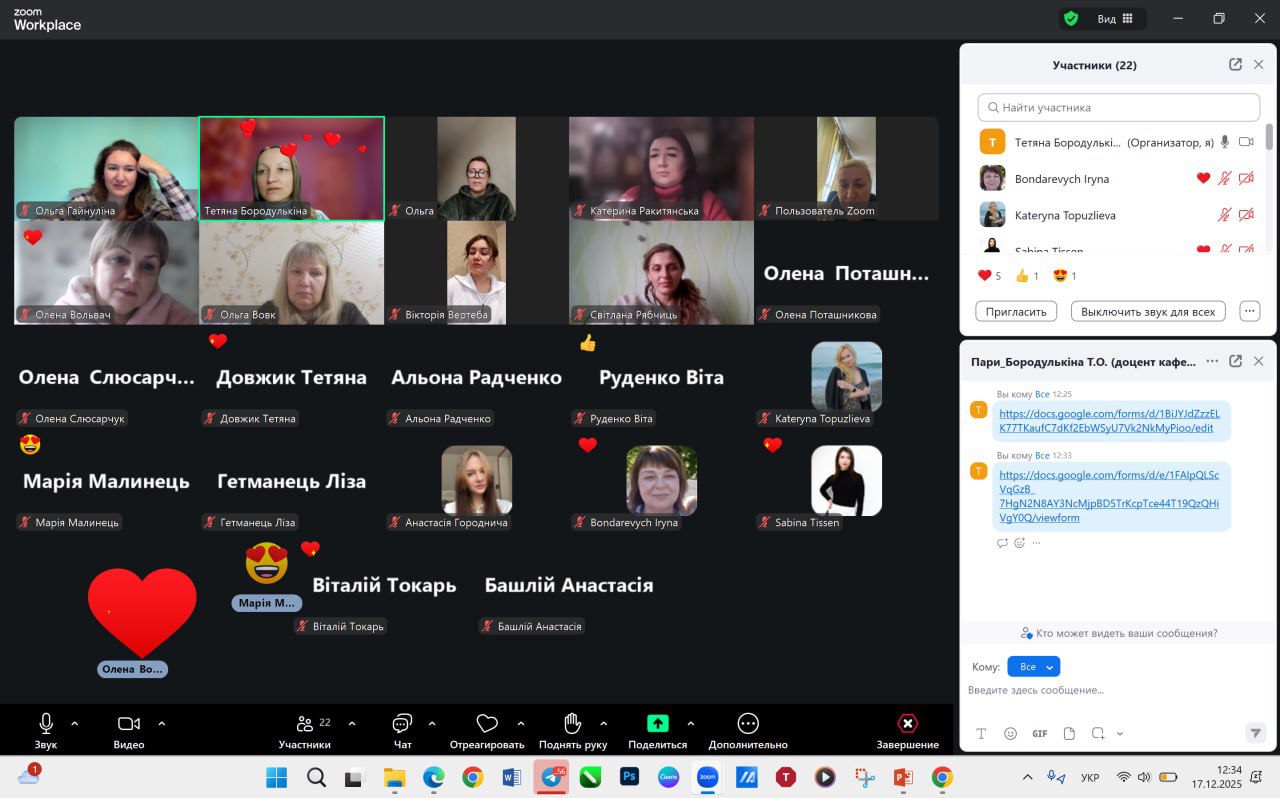Screen dimensions: 1280x798
Task: Open reactions with the Отреагировать heart icon
Action: pos(487,723)
